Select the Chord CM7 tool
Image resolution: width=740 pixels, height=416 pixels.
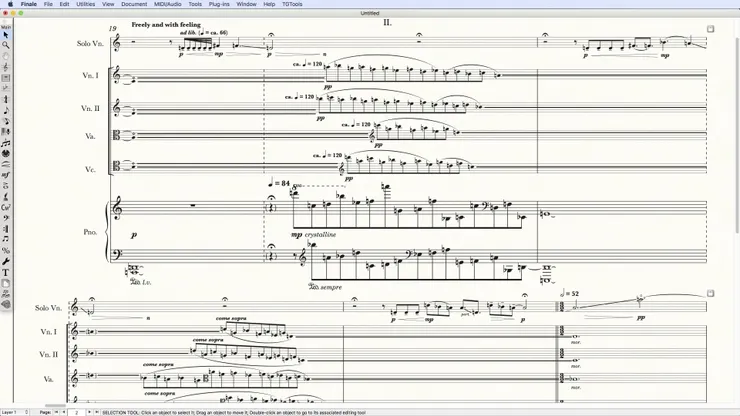click(x=6, y=207)
